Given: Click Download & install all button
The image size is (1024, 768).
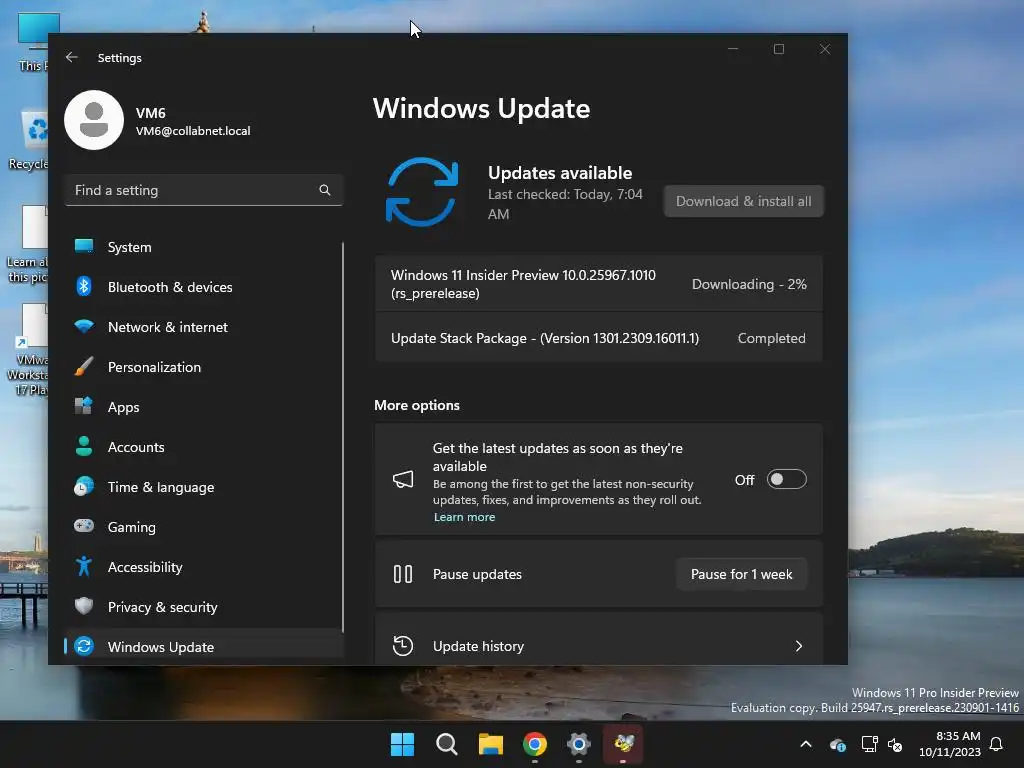Looking at the screenshot, I should [744, 201].
